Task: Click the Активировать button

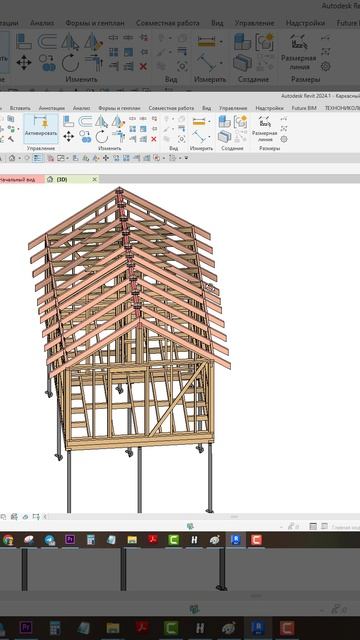Action: [x=41, y=128]
